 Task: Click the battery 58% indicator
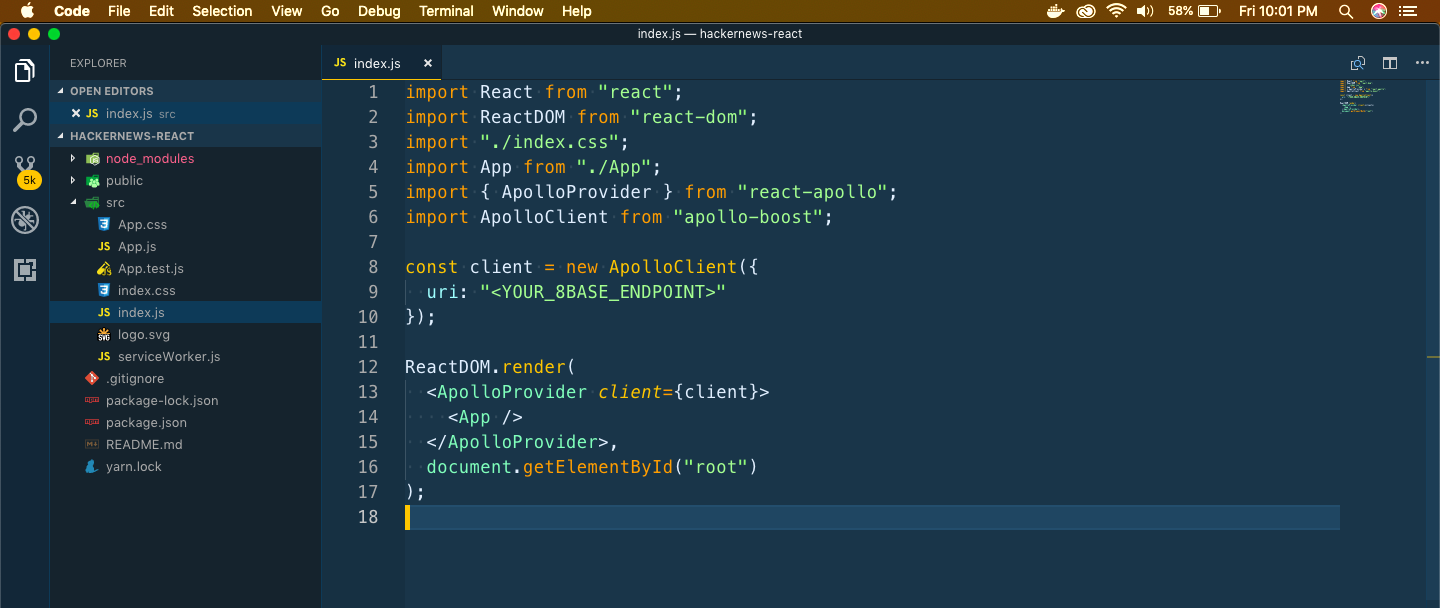click(x=1194, y=11)
